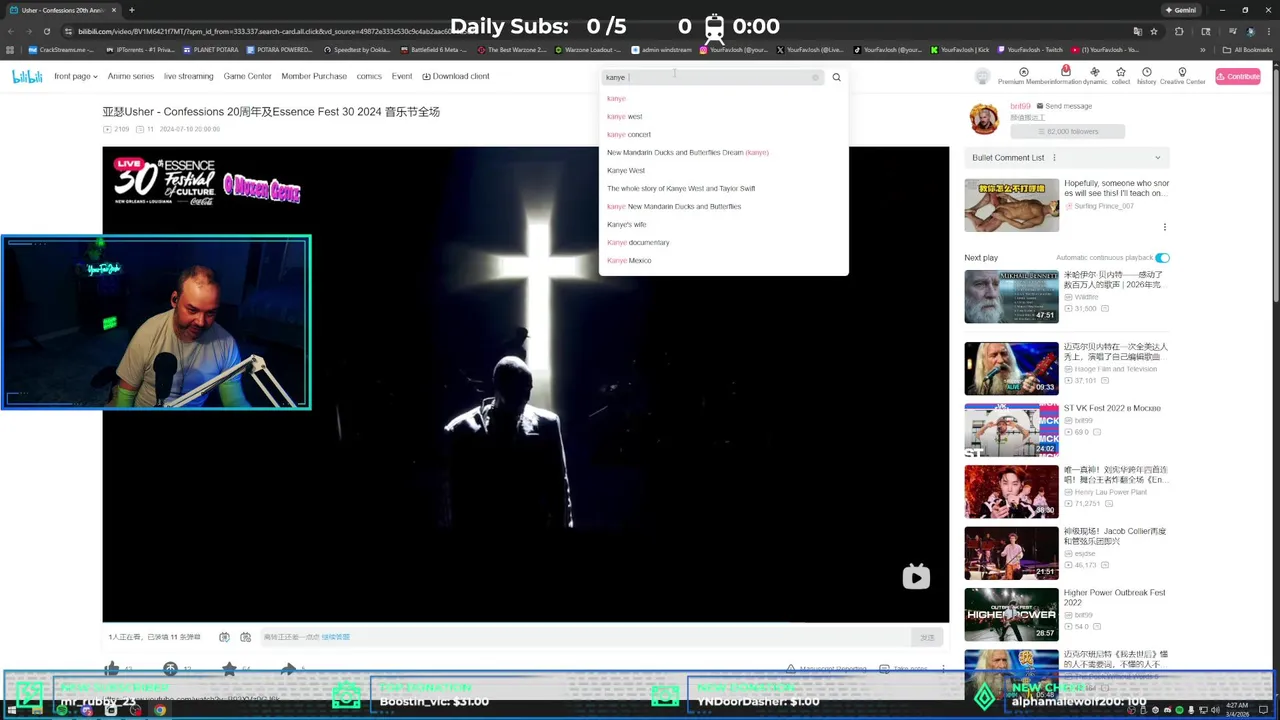Open Higher Power Outbreak Fest thumbnail

pyautogui.click(x=1011, y=614)
